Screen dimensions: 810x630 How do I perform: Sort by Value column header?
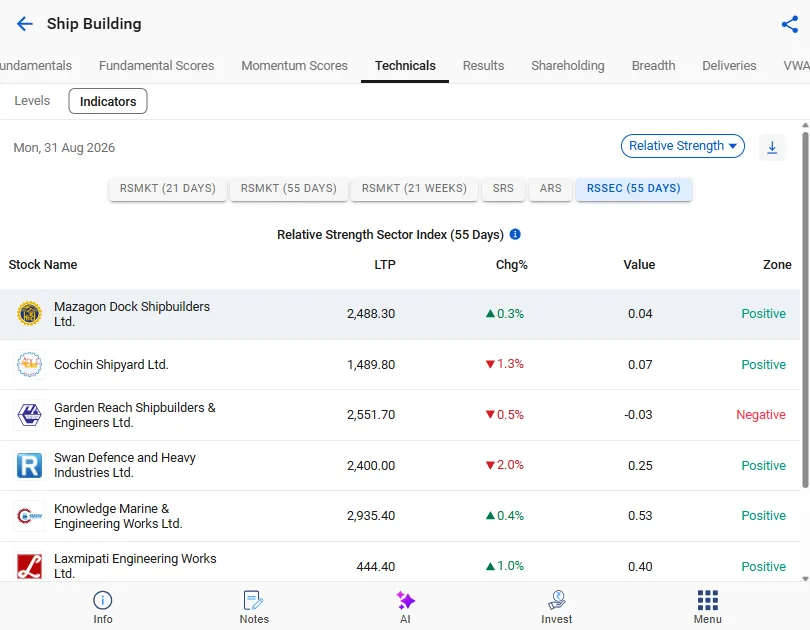coord(639,264)
